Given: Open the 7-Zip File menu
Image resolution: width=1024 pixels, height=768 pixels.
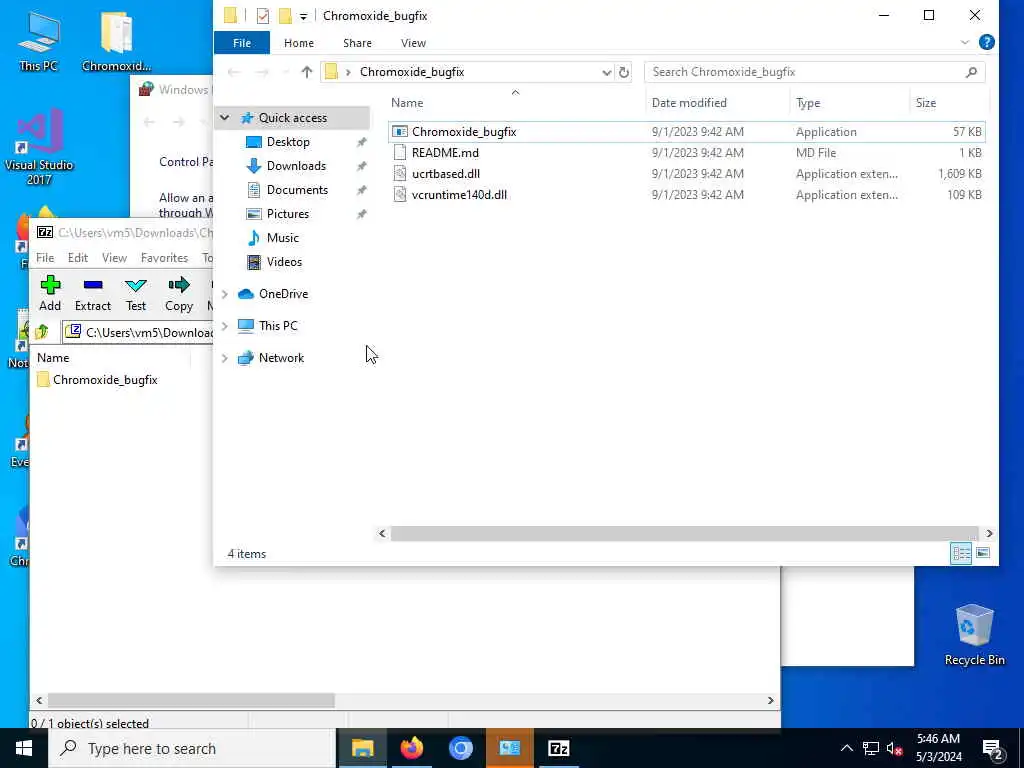Looking at the screenshot, I should pos(45,258).
